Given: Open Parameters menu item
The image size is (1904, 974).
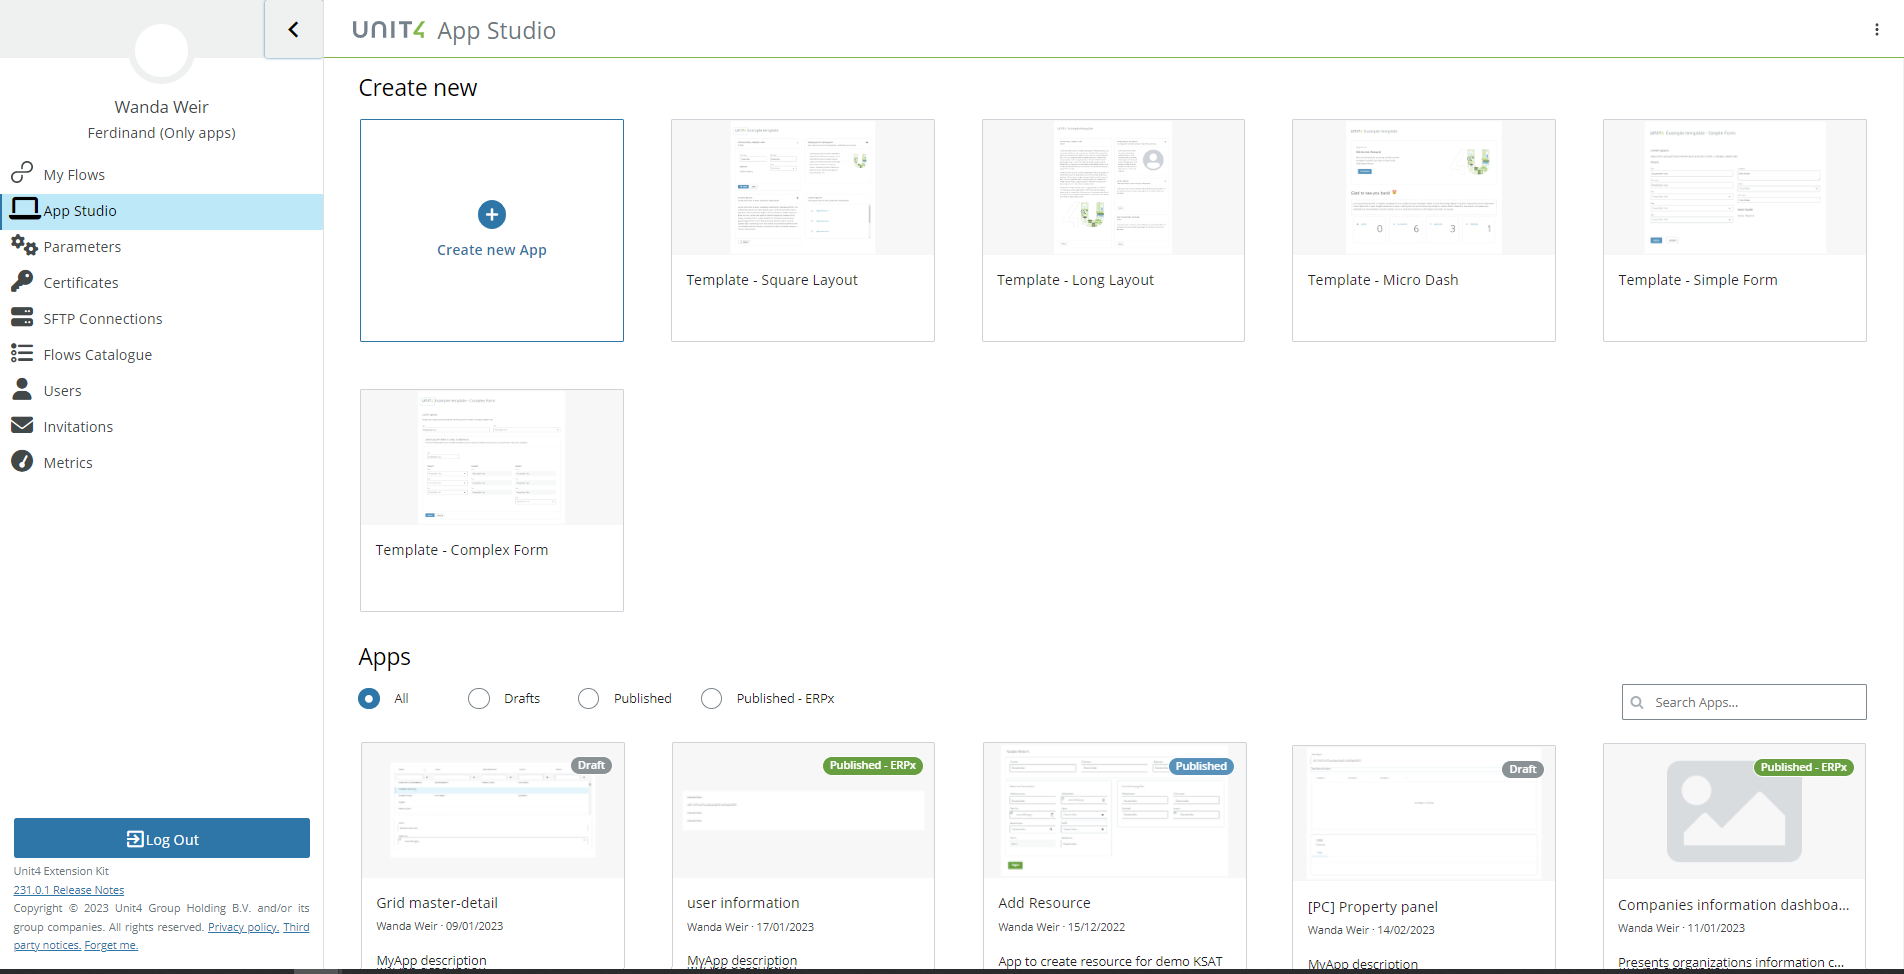Looking at the screenshot, I should point(161,246).
